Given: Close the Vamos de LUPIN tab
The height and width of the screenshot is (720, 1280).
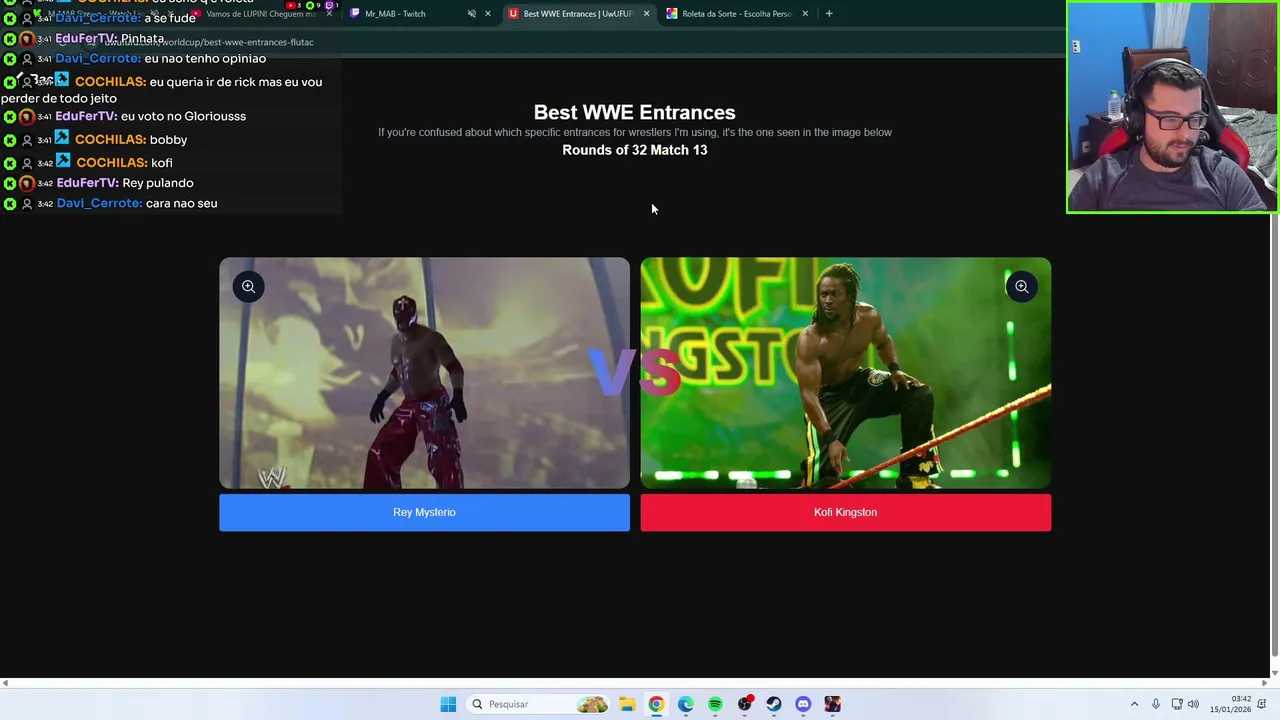Looking at the screenshot, I should [x=329, y=14].
